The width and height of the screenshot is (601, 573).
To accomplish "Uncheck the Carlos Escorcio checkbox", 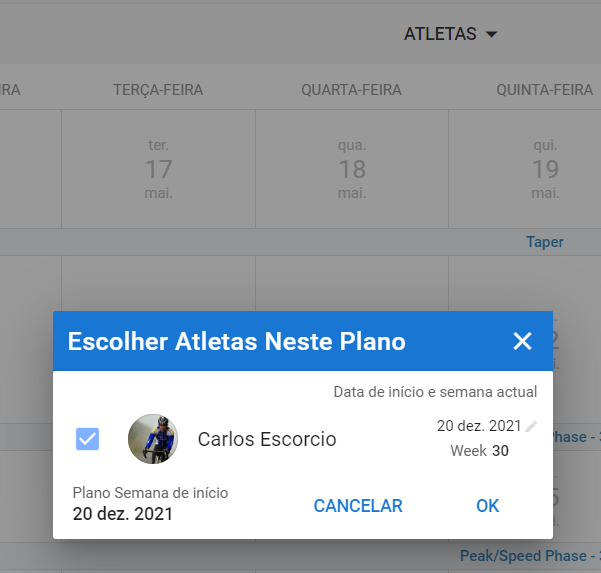I will coord(87,439).
